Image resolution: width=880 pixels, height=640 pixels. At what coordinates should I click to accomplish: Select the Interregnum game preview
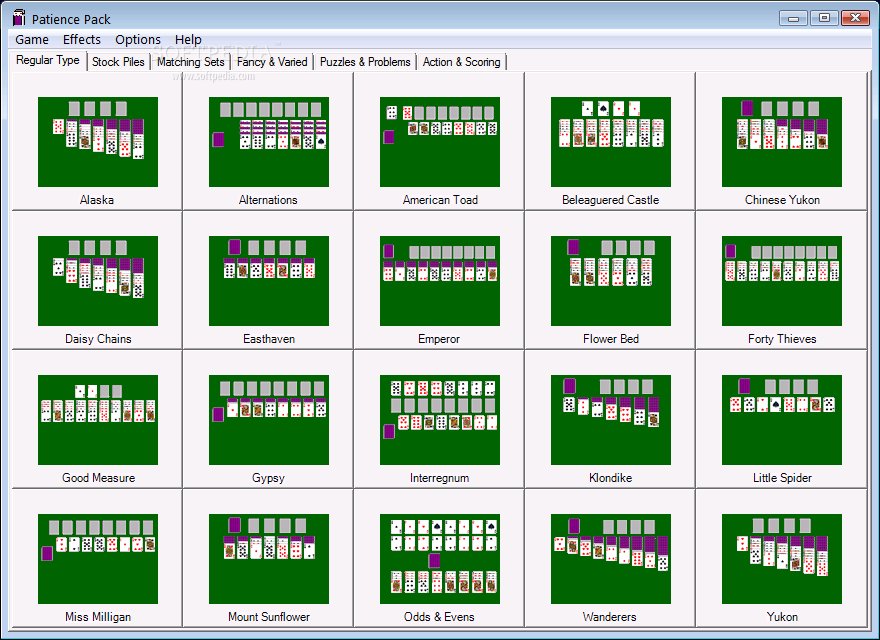pyautogui.click(x=440, y=420)
